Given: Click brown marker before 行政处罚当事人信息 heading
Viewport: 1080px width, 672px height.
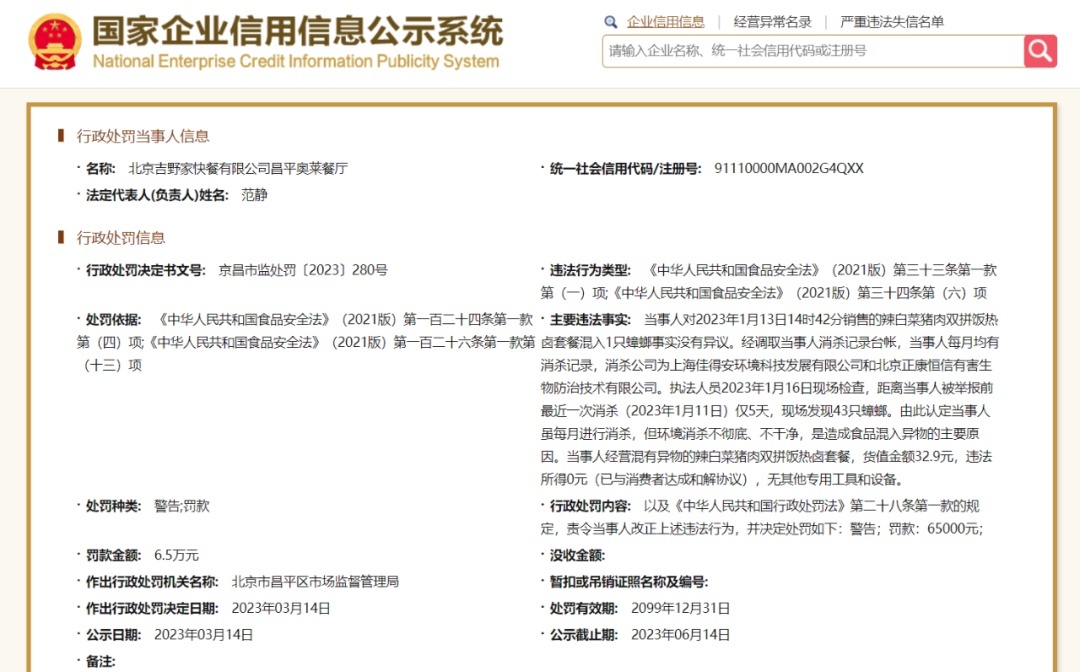Looking at the screenshot, I should point(62,136).
